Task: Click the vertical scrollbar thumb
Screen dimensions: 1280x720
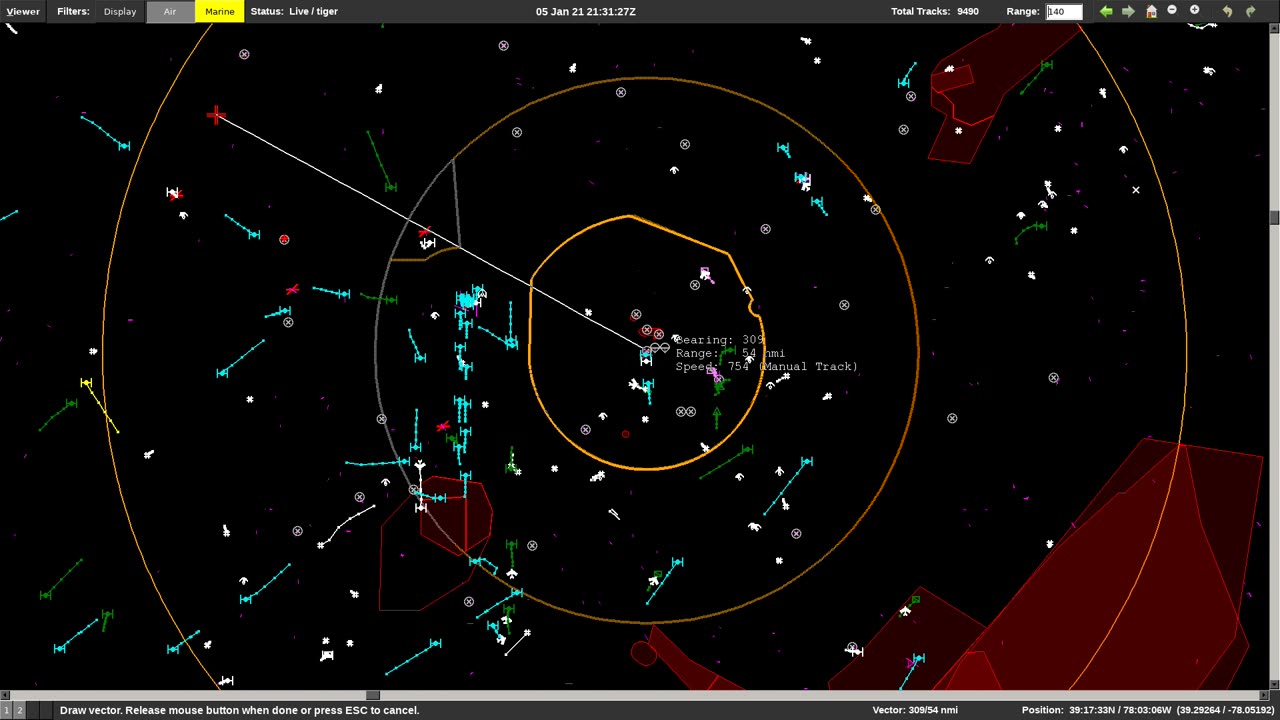Action: (1275, 218)
